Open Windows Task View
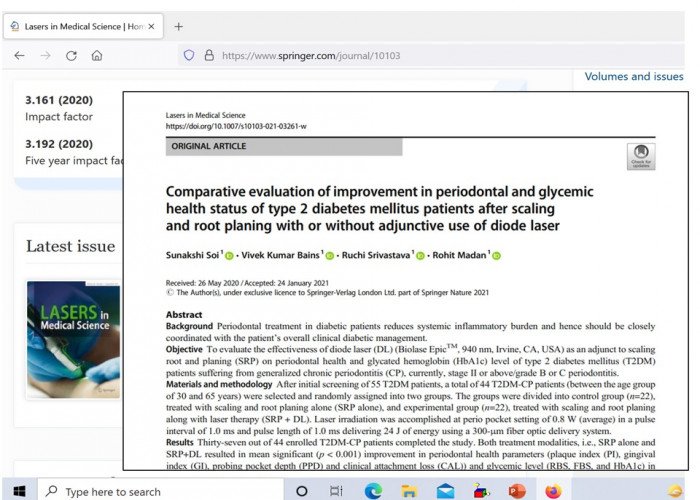This screenshot has width=700, height=500. 337,491
